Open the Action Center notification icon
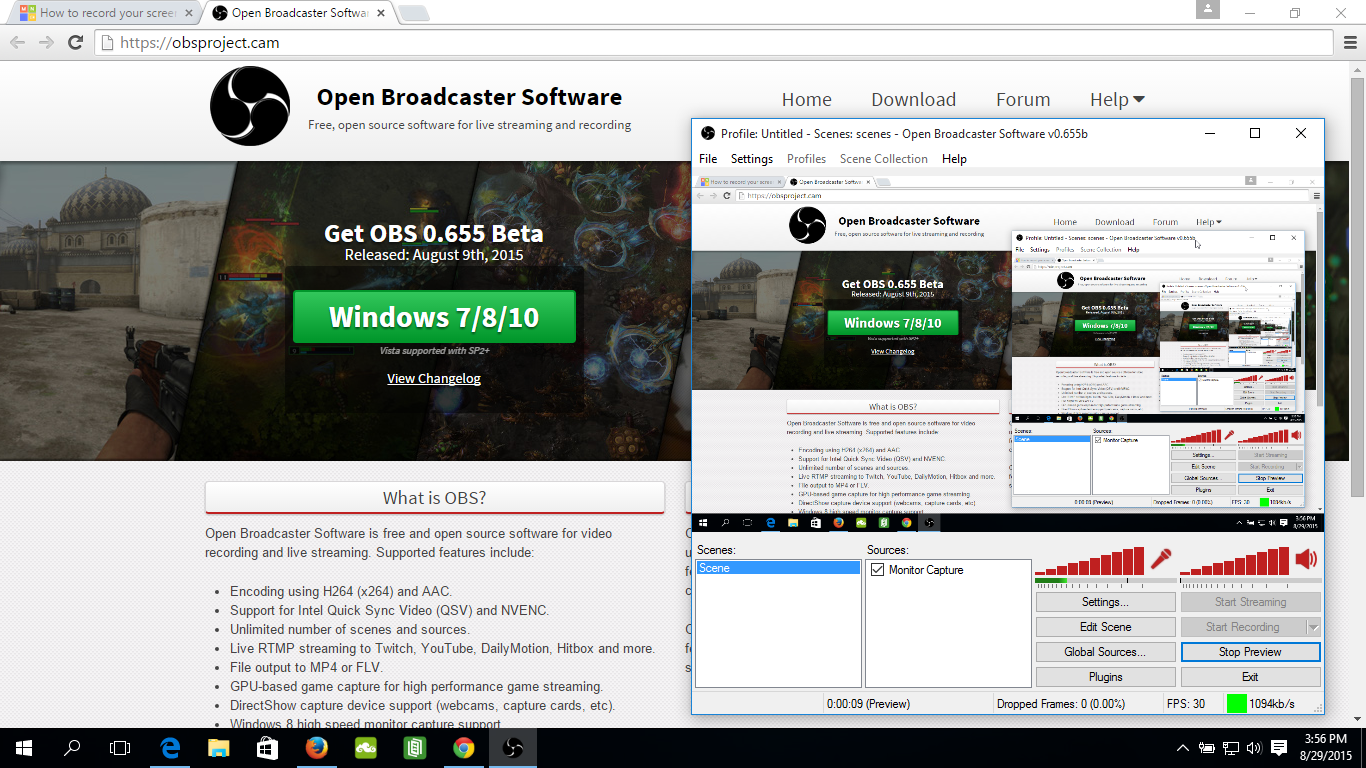 pyautogui.click(x=1279, y=747)
